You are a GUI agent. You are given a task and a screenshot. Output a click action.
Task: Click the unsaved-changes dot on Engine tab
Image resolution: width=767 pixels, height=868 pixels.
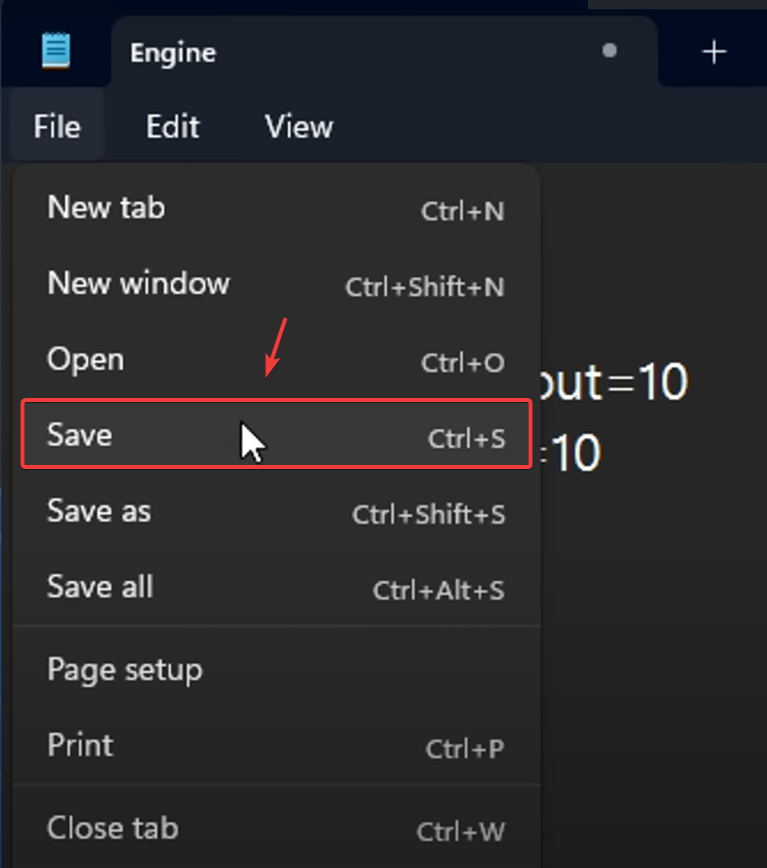coord(610,51)
